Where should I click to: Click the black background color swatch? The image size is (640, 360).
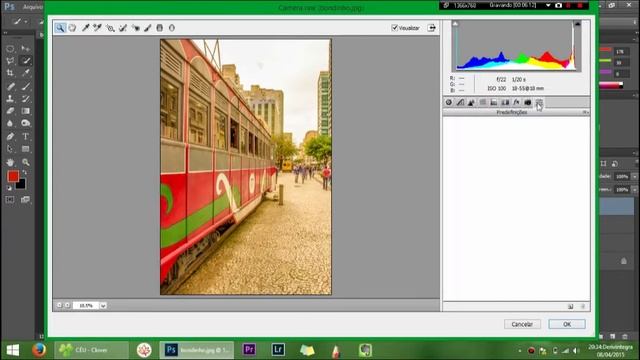(x=22, y=185)
